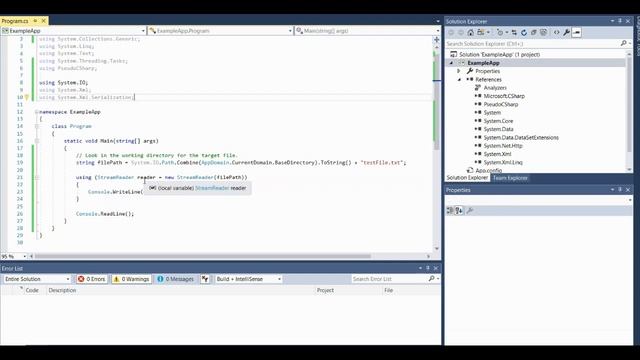The width and height of the screenshot is (640, 360).
Task: Collapse the References tree node
Action: [x=460, y=80]
